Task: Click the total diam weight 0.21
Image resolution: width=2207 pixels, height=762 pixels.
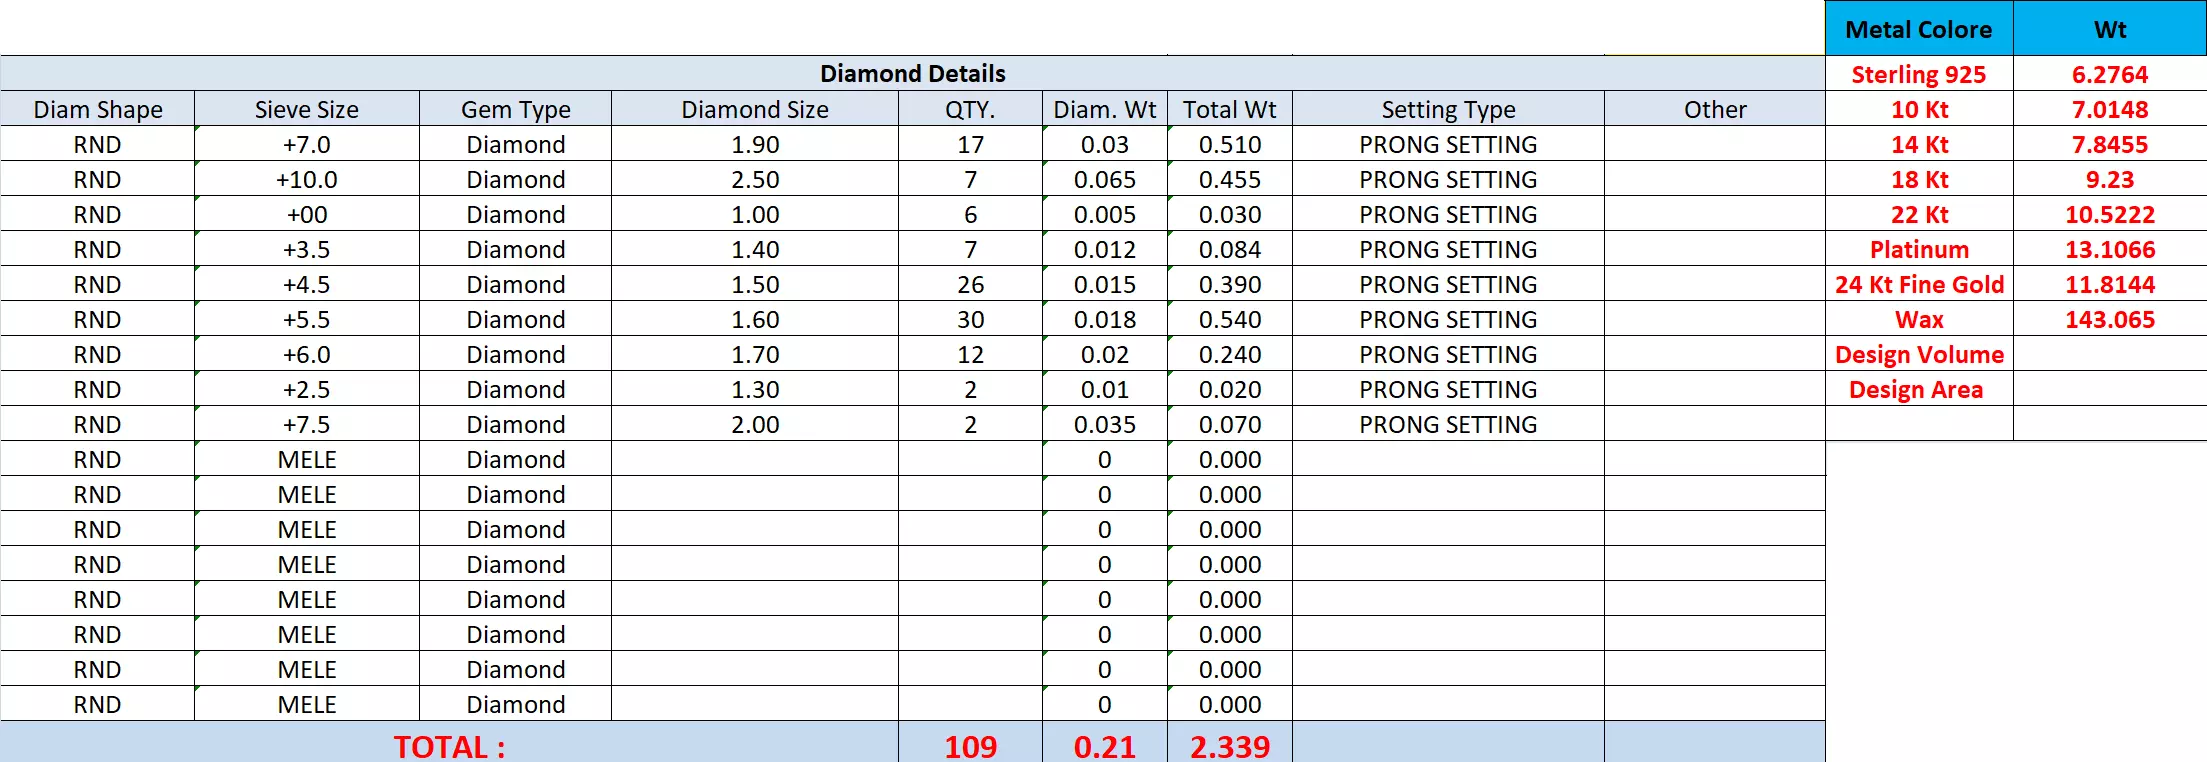Action: [x=1104, y=743]
